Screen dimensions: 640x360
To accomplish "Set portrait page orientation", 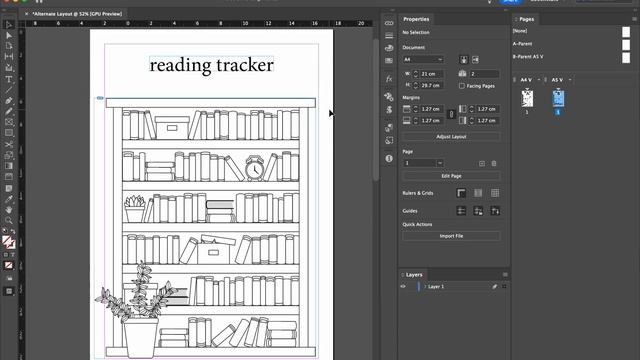I will pos(464,60).
